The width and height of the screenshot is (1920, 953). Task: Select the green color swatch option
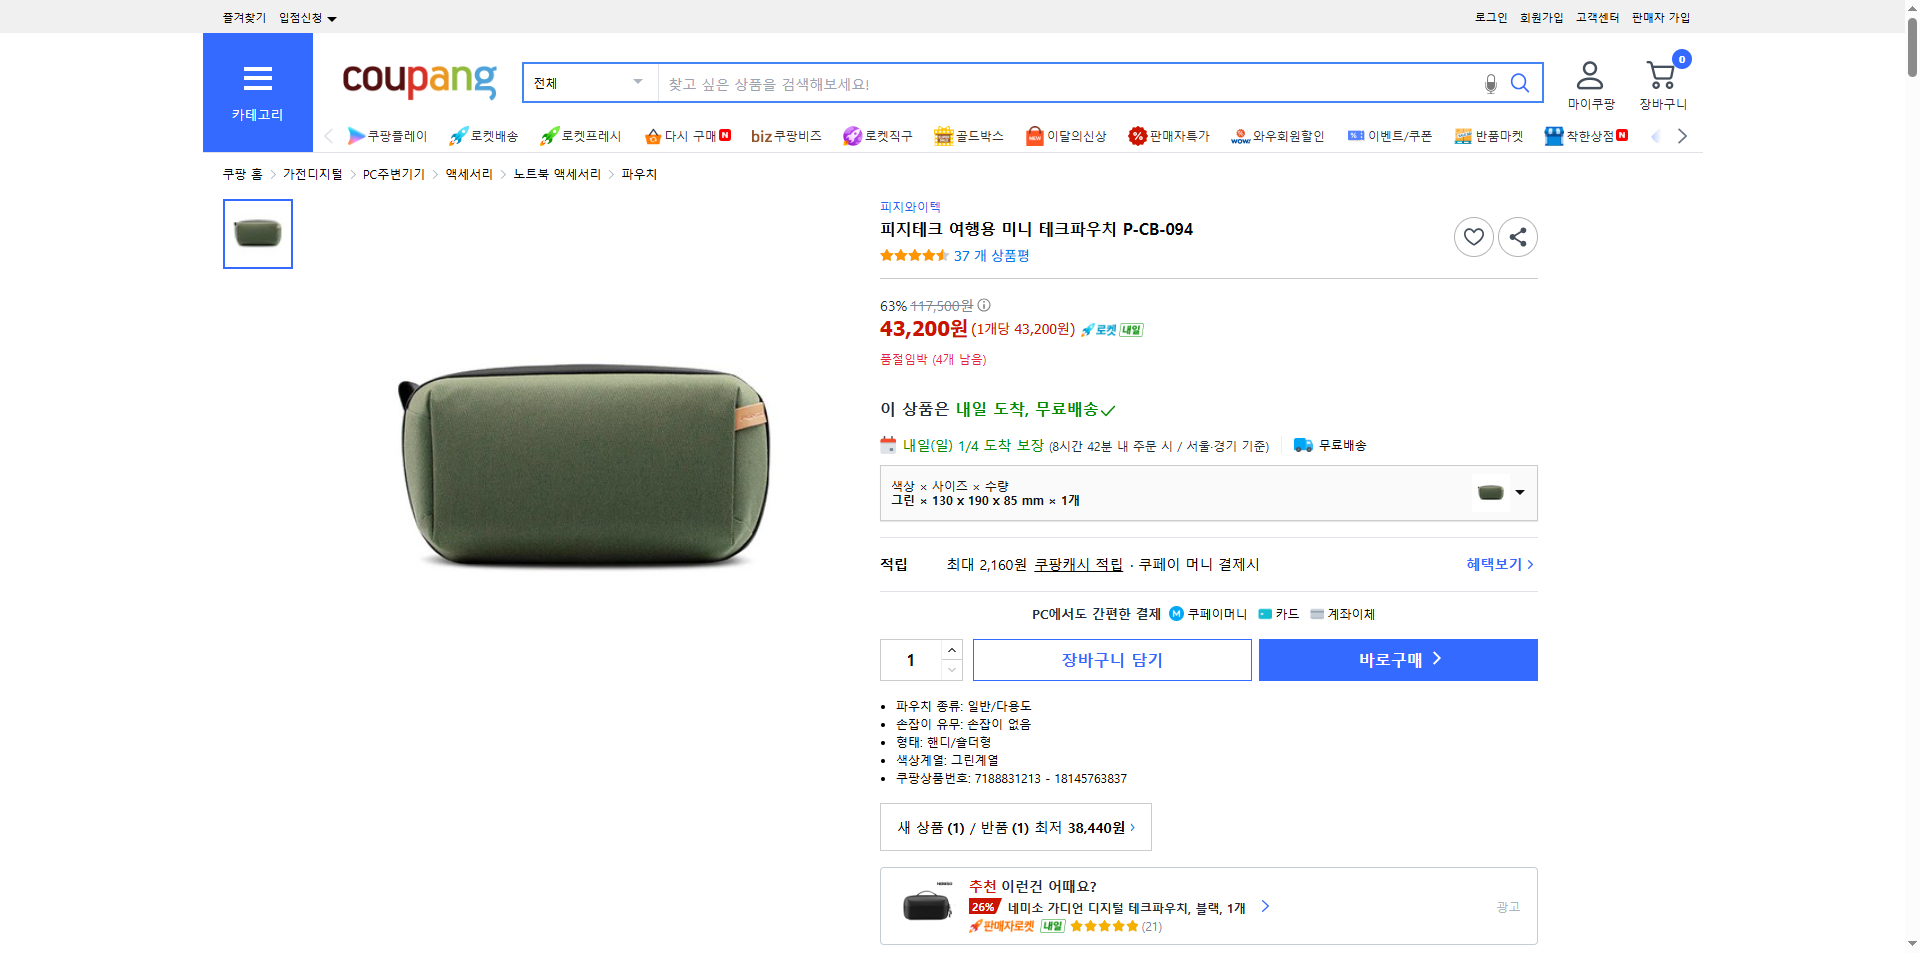1490,492
